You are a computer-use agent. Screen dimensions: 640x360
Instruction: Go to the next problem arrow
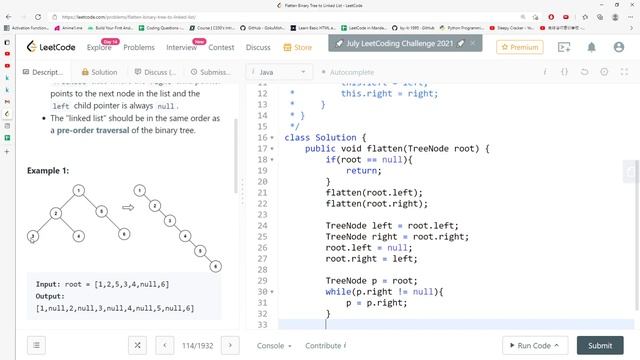tap(230, 345)
